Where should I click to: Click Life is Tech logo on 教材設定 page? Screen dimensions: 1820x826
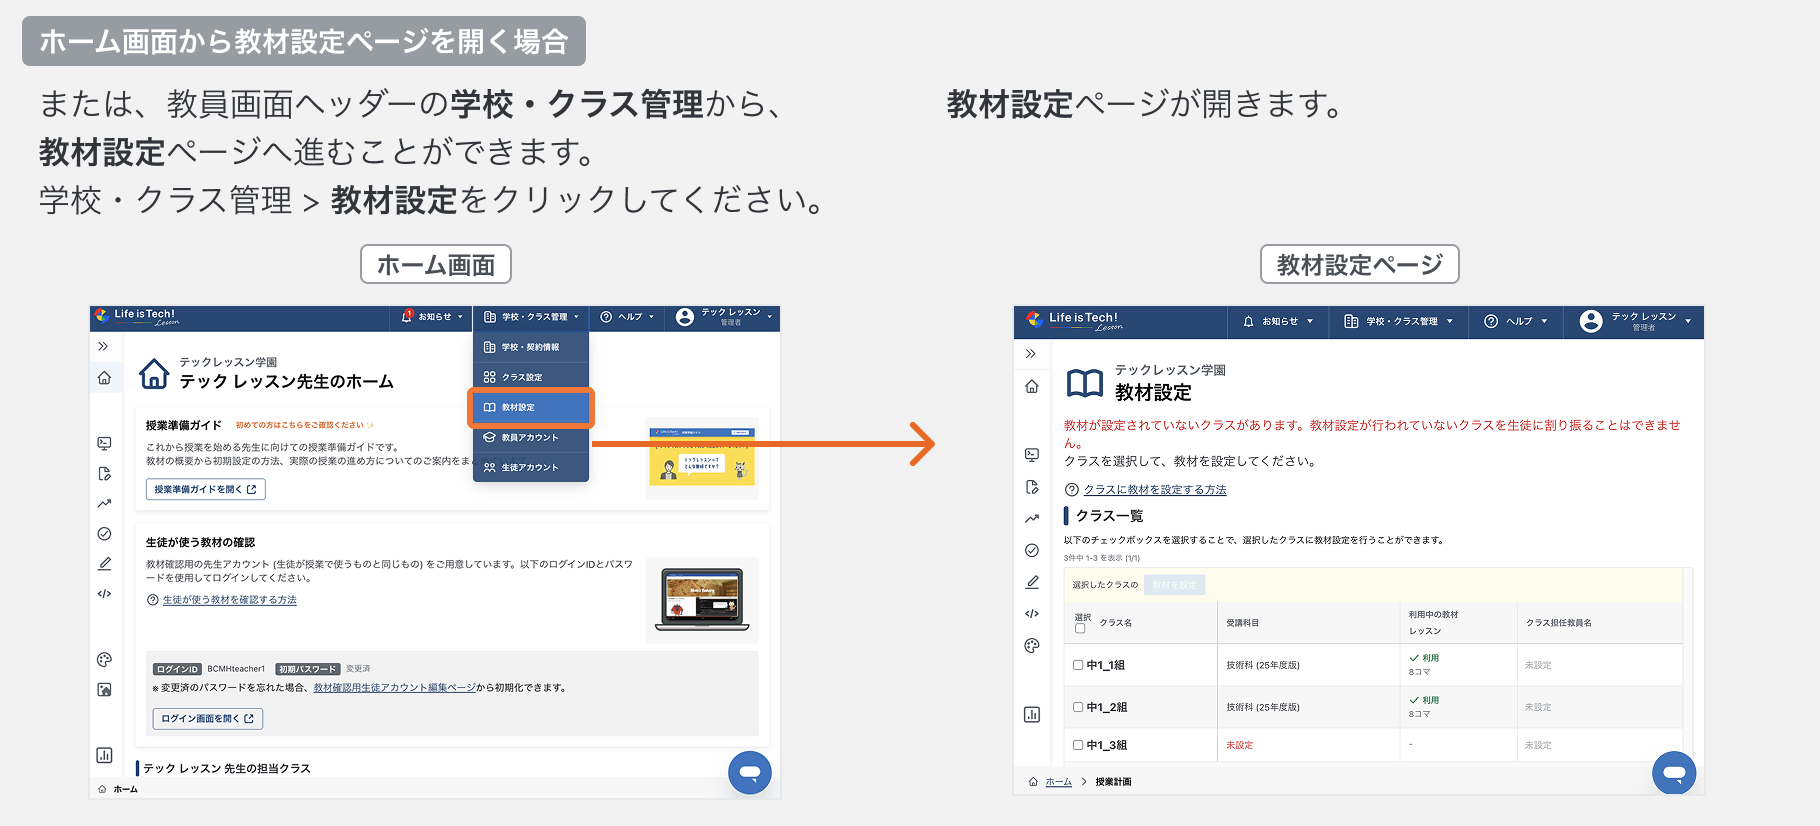[x=1075, y=321]
